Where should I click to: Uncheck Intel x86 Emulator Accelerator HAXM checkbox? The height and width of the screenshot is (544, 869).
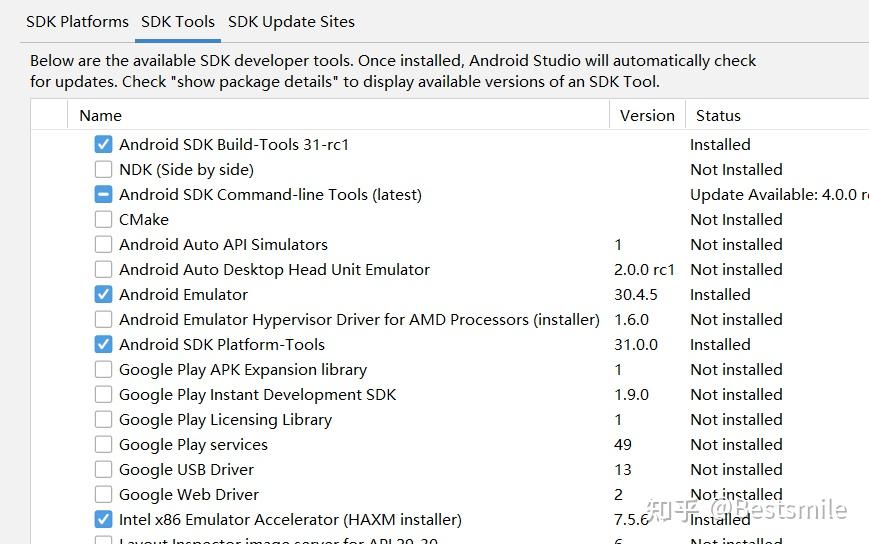[103, 519]
